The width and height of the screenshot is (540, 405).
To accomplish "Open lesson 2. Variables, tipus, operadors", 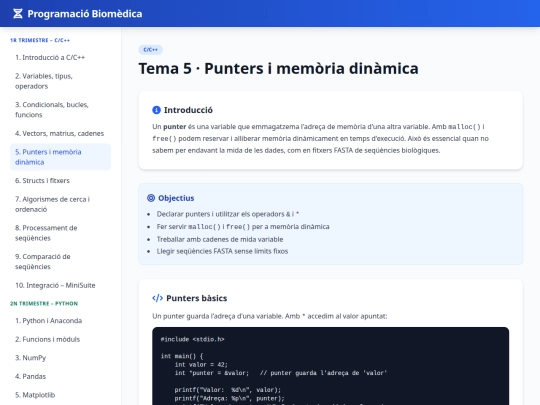I will 61,81.
